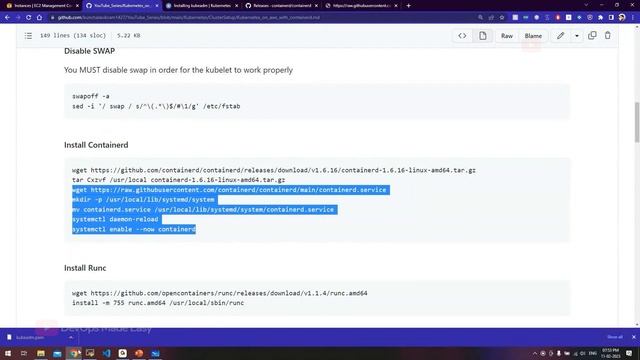Switch to EC2 Management Console tab
The image size is (640, 360).
coord(42,6)
